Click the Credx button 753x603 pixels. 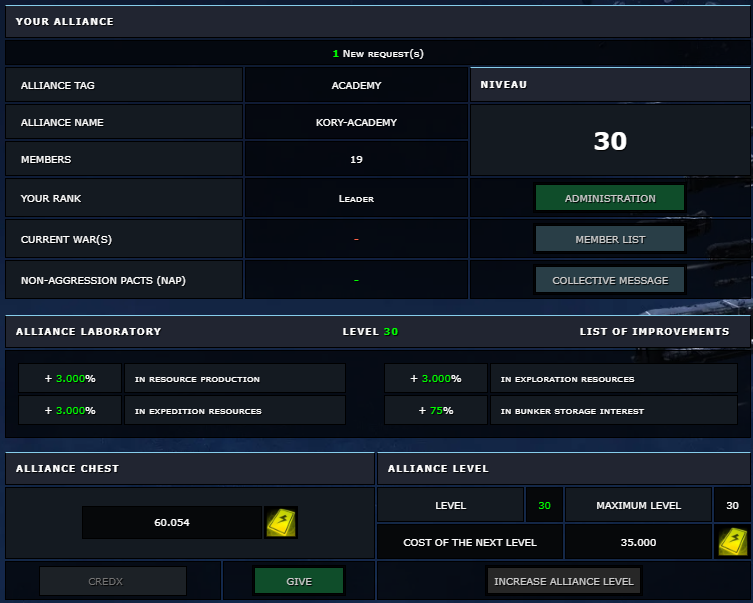tap(113, 581)
